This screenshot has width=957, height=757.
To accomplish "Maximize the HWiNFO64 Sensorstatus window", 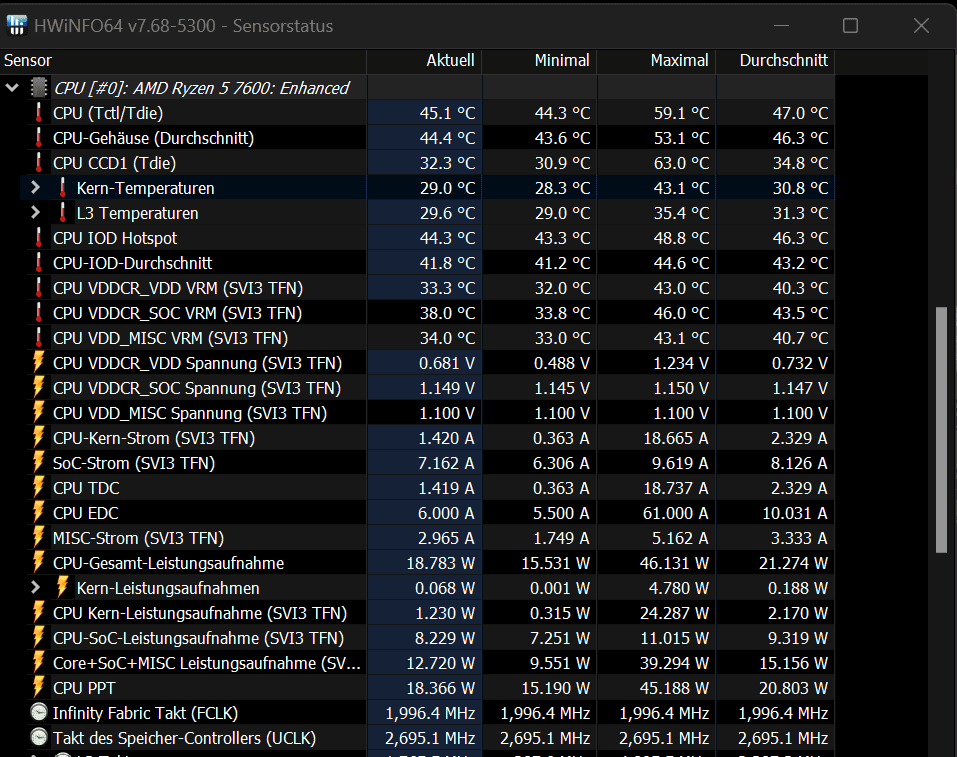I will pyautogui.click(x=850, y=25).
